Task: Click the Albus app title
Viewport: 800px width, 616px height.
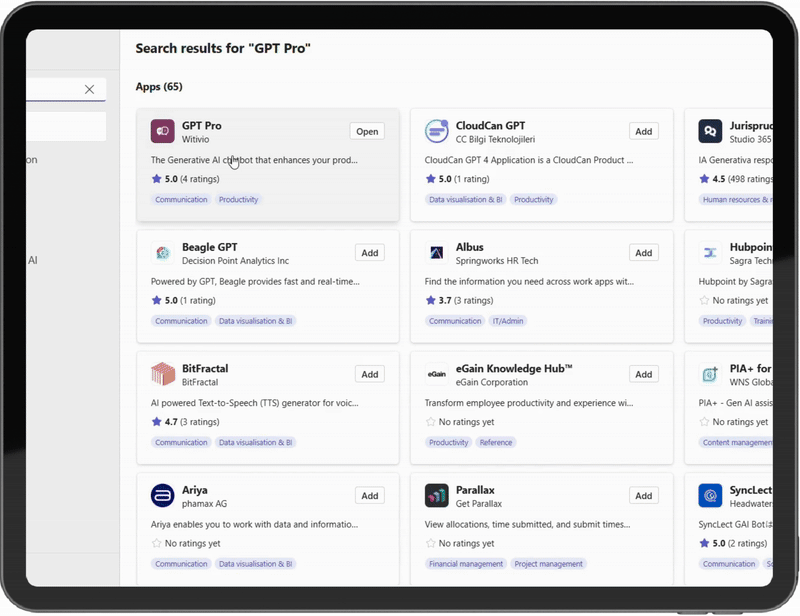Action: [469, 247]
